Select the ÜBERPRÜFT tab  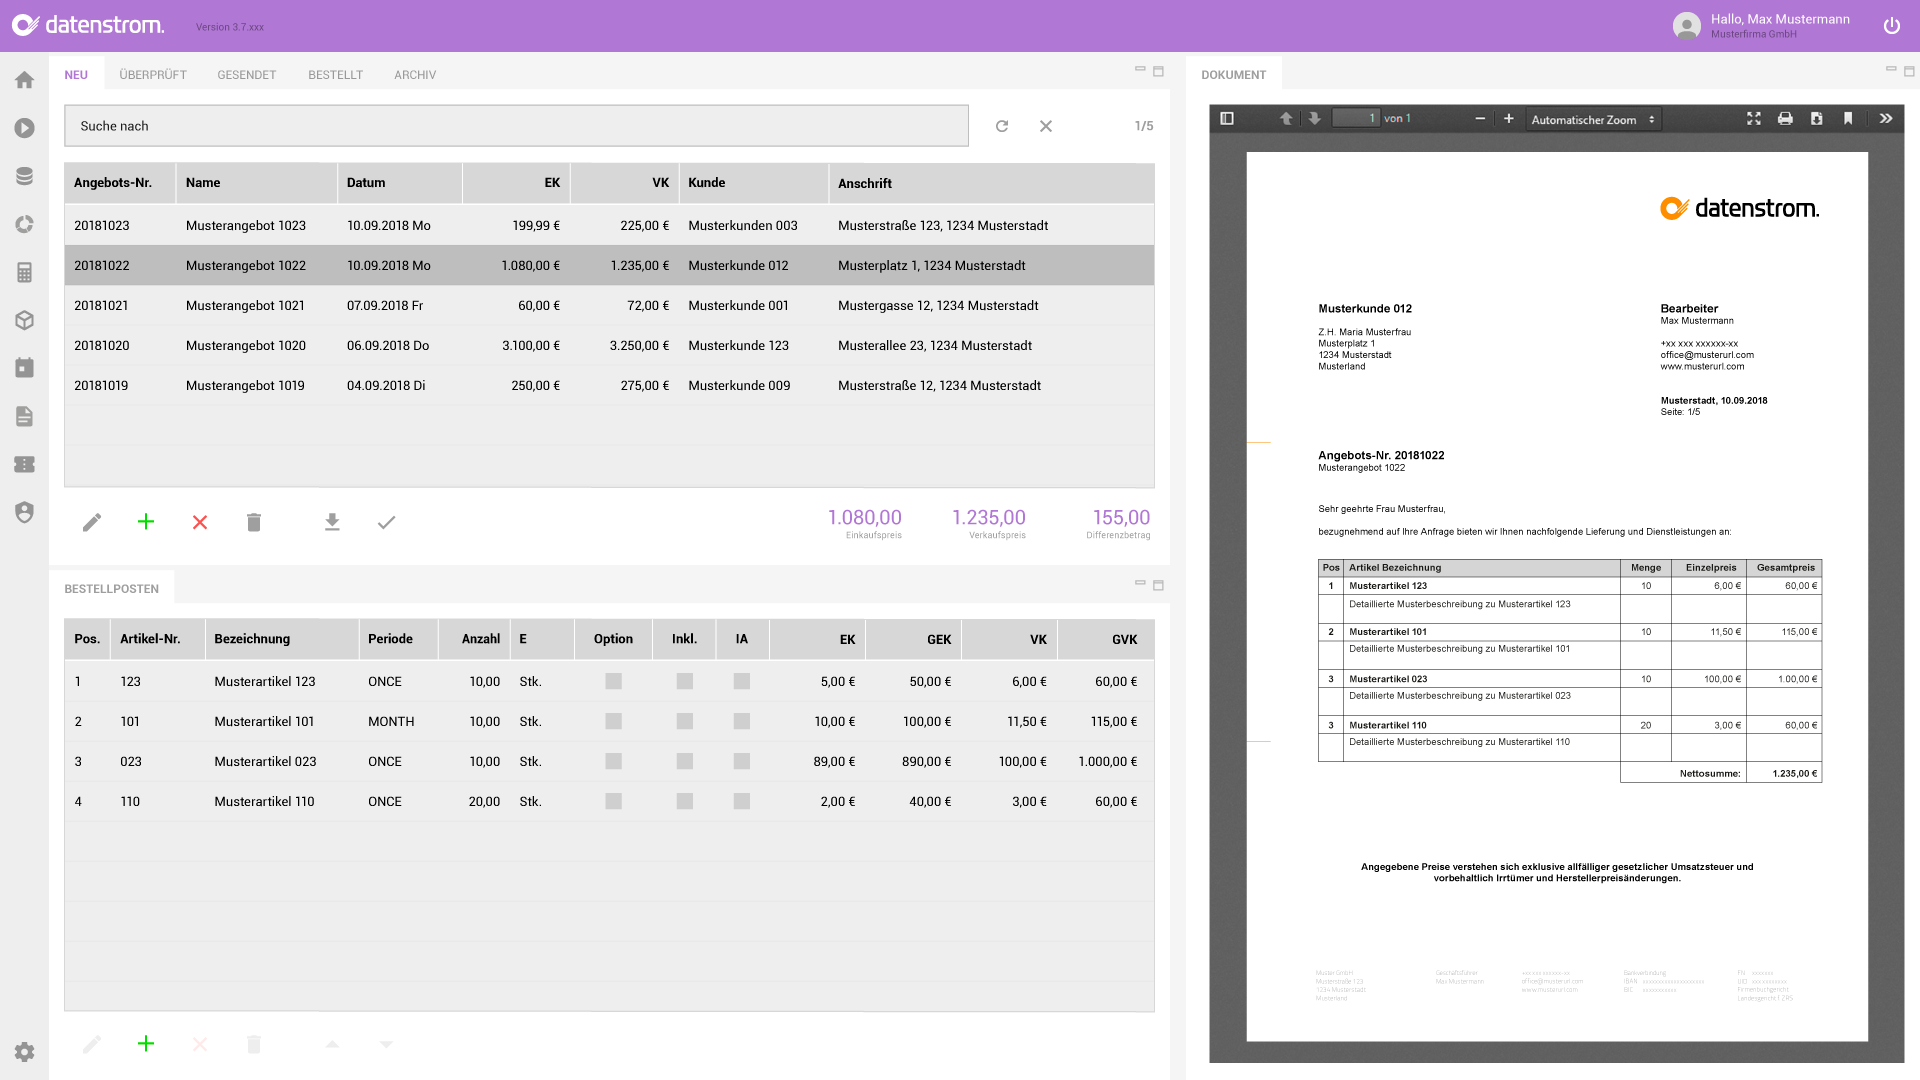153,74
